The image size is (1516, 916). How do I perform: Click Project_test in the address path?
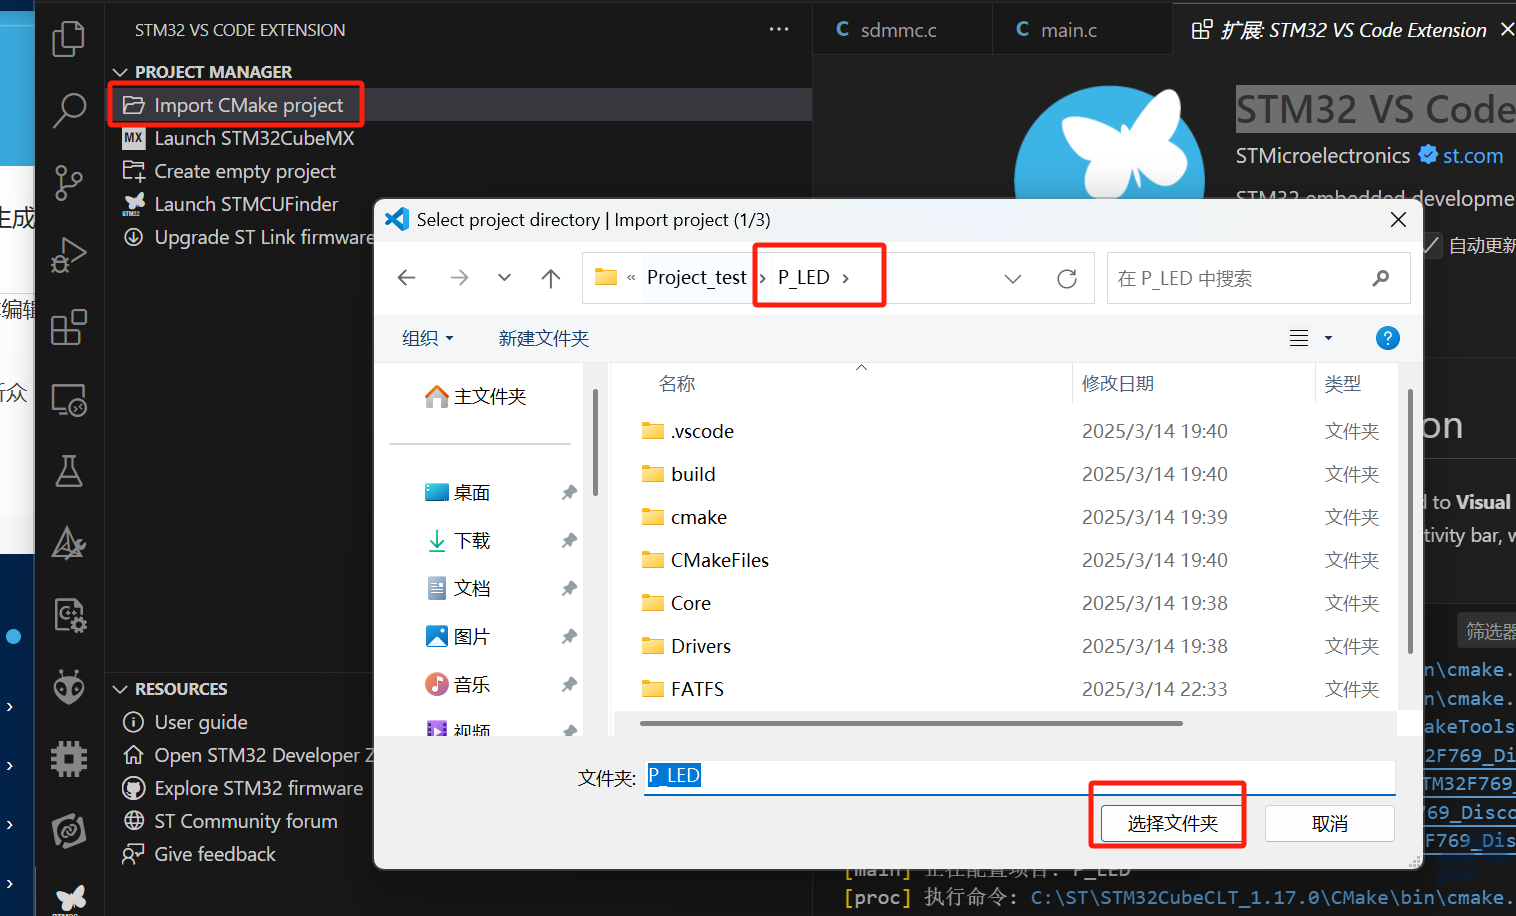click(696, 277)
